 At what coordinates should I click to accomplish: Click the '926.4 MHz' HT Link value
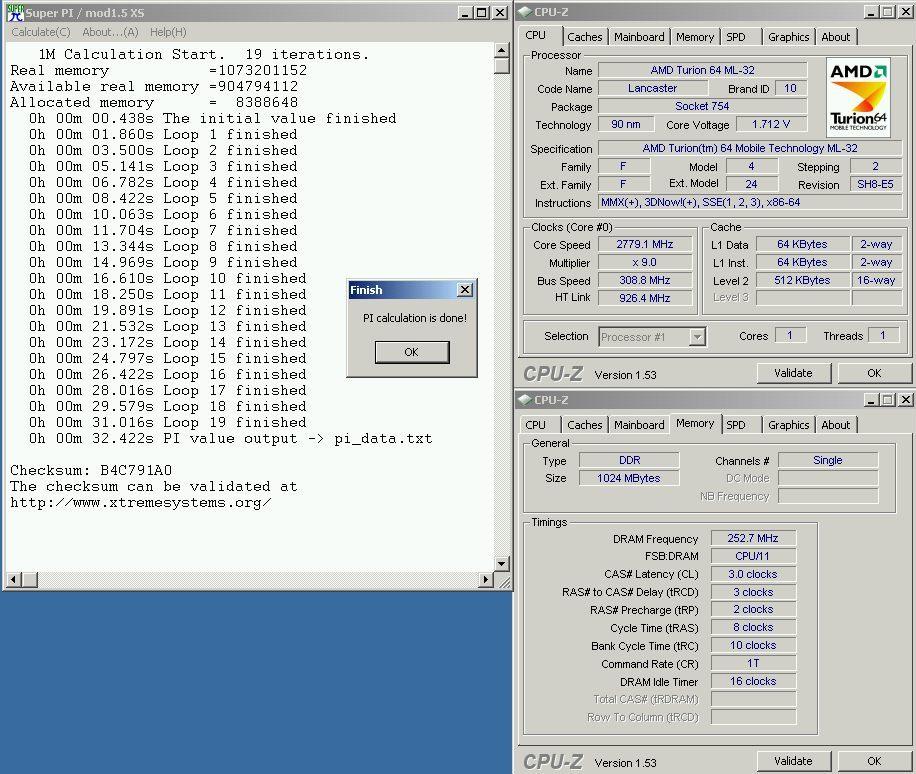click(x=645, y=298)
